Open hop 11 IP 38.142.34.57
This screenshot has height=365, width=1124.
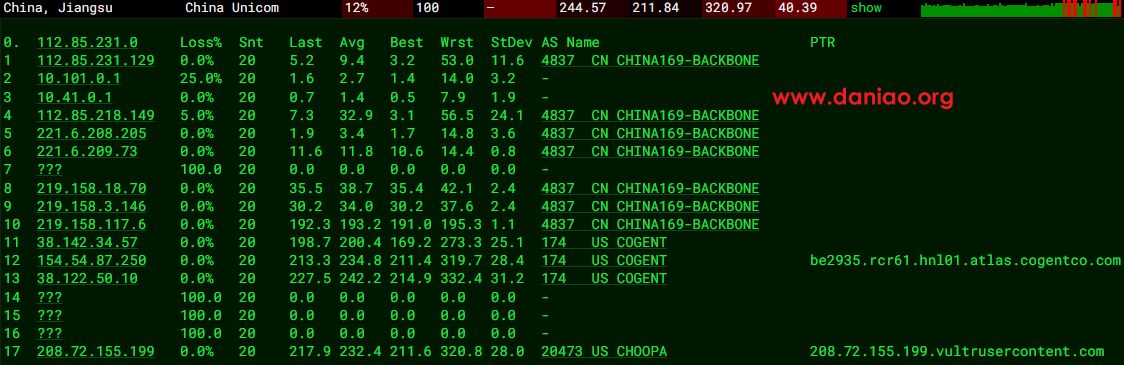(x=87, y=242)
